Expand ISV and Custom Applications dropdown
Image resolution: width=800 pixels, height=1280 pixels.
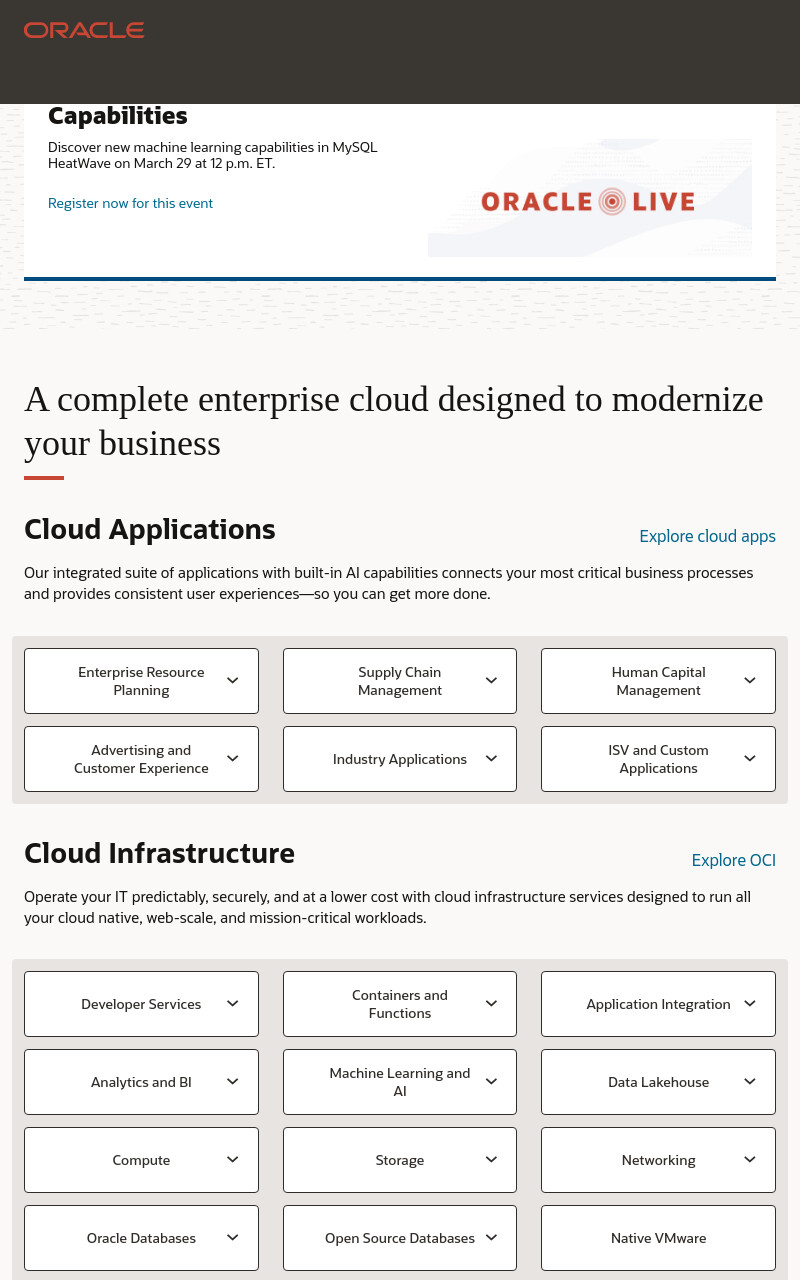pos(658,759)
